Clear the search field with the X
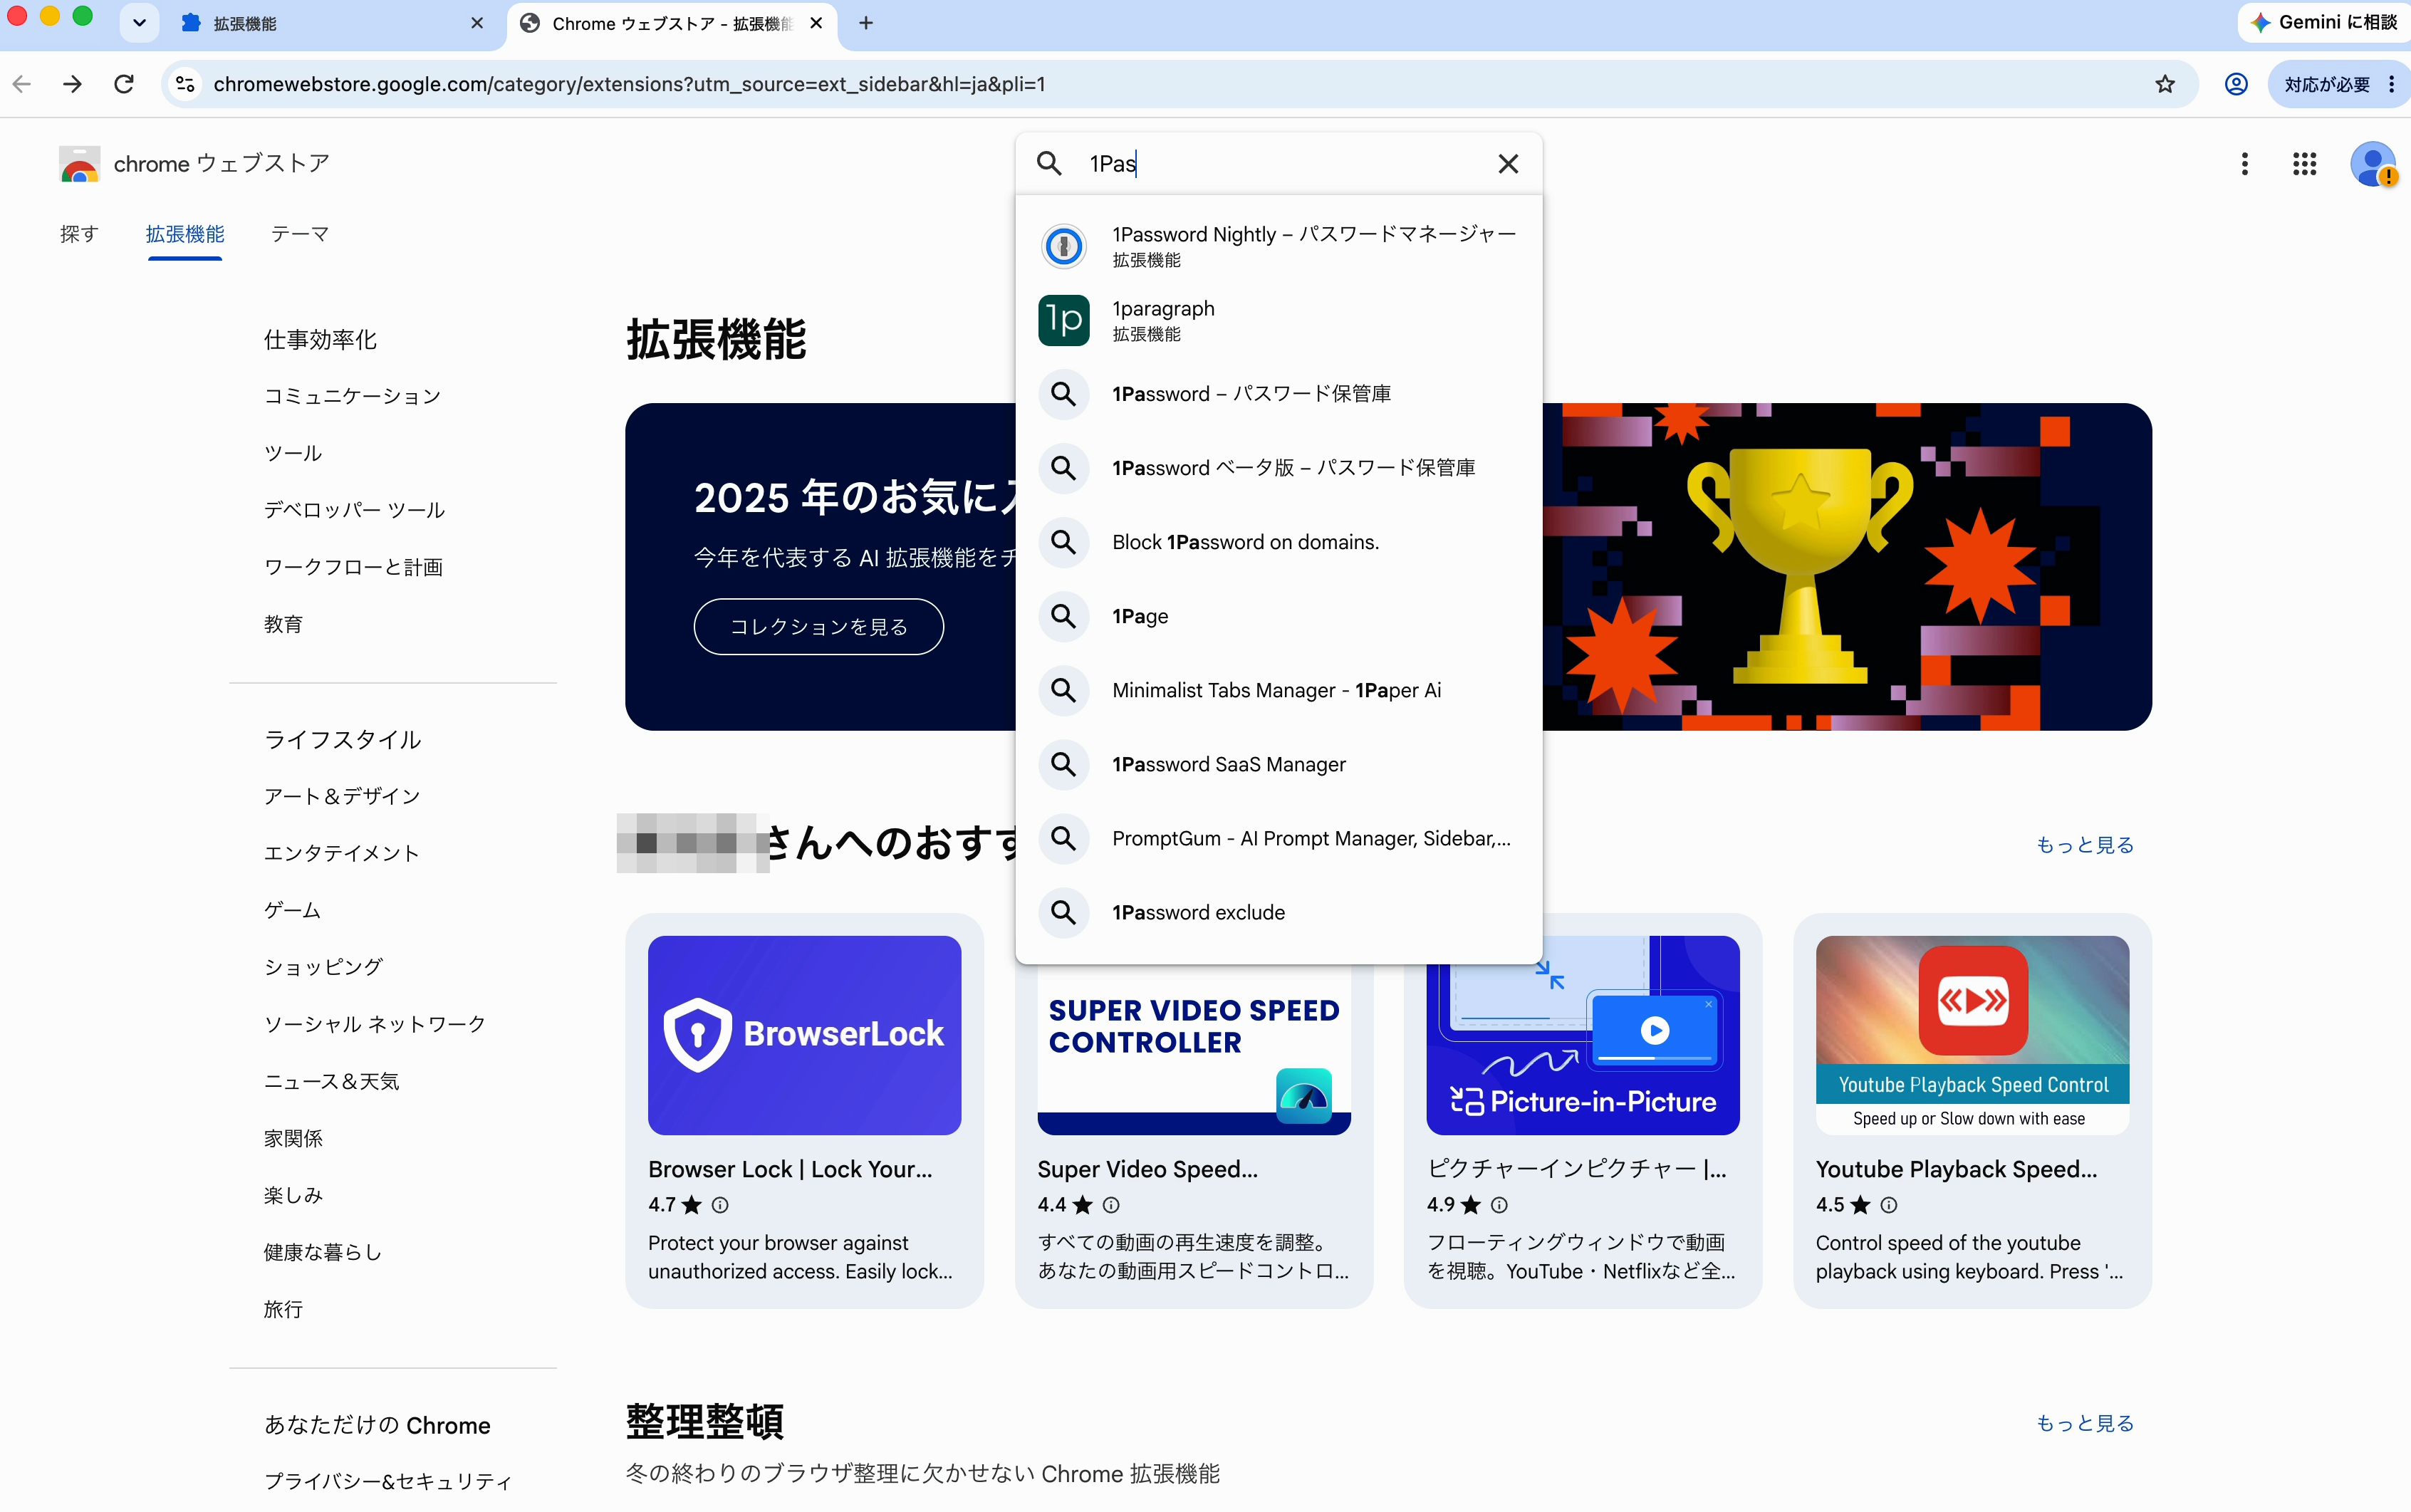The height and width of the screenshot is (1512, 2411). [1508, 164]
